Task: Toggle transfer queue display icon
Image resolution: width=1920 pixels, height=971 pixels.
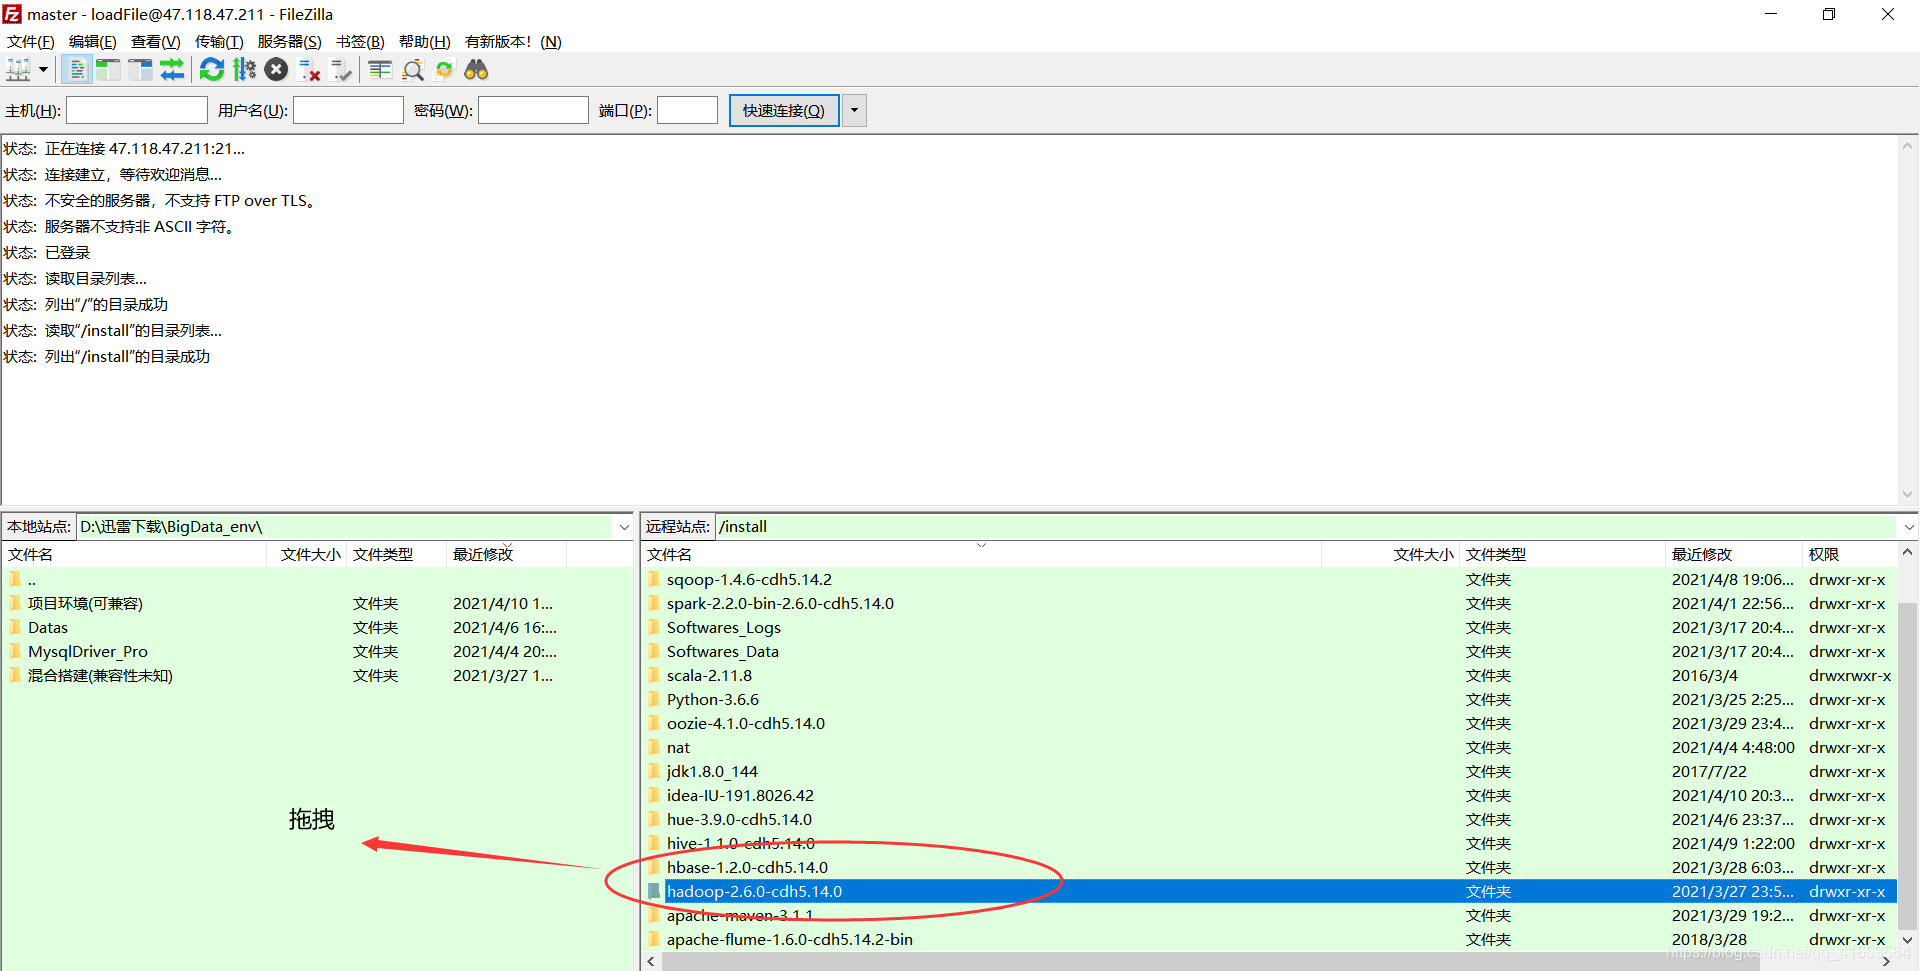Action: 172,69
